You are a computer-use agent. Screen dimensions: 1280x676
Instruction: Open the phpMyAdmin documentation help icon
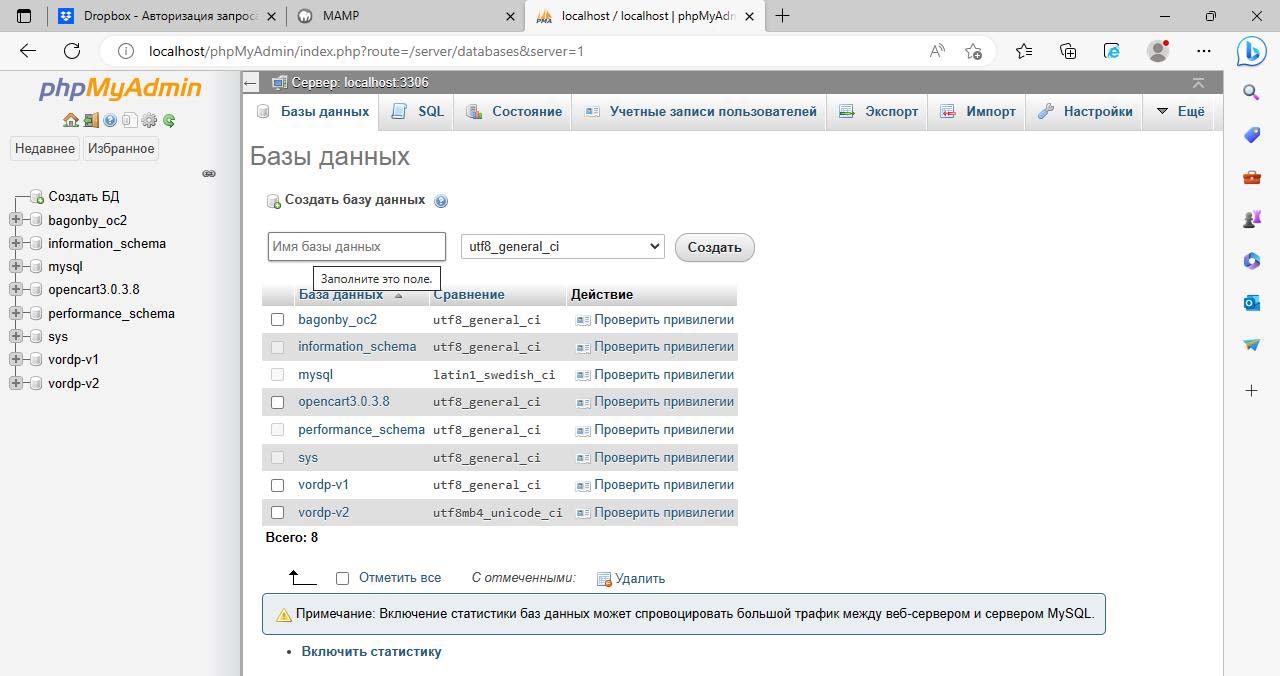tap(110, 120)
